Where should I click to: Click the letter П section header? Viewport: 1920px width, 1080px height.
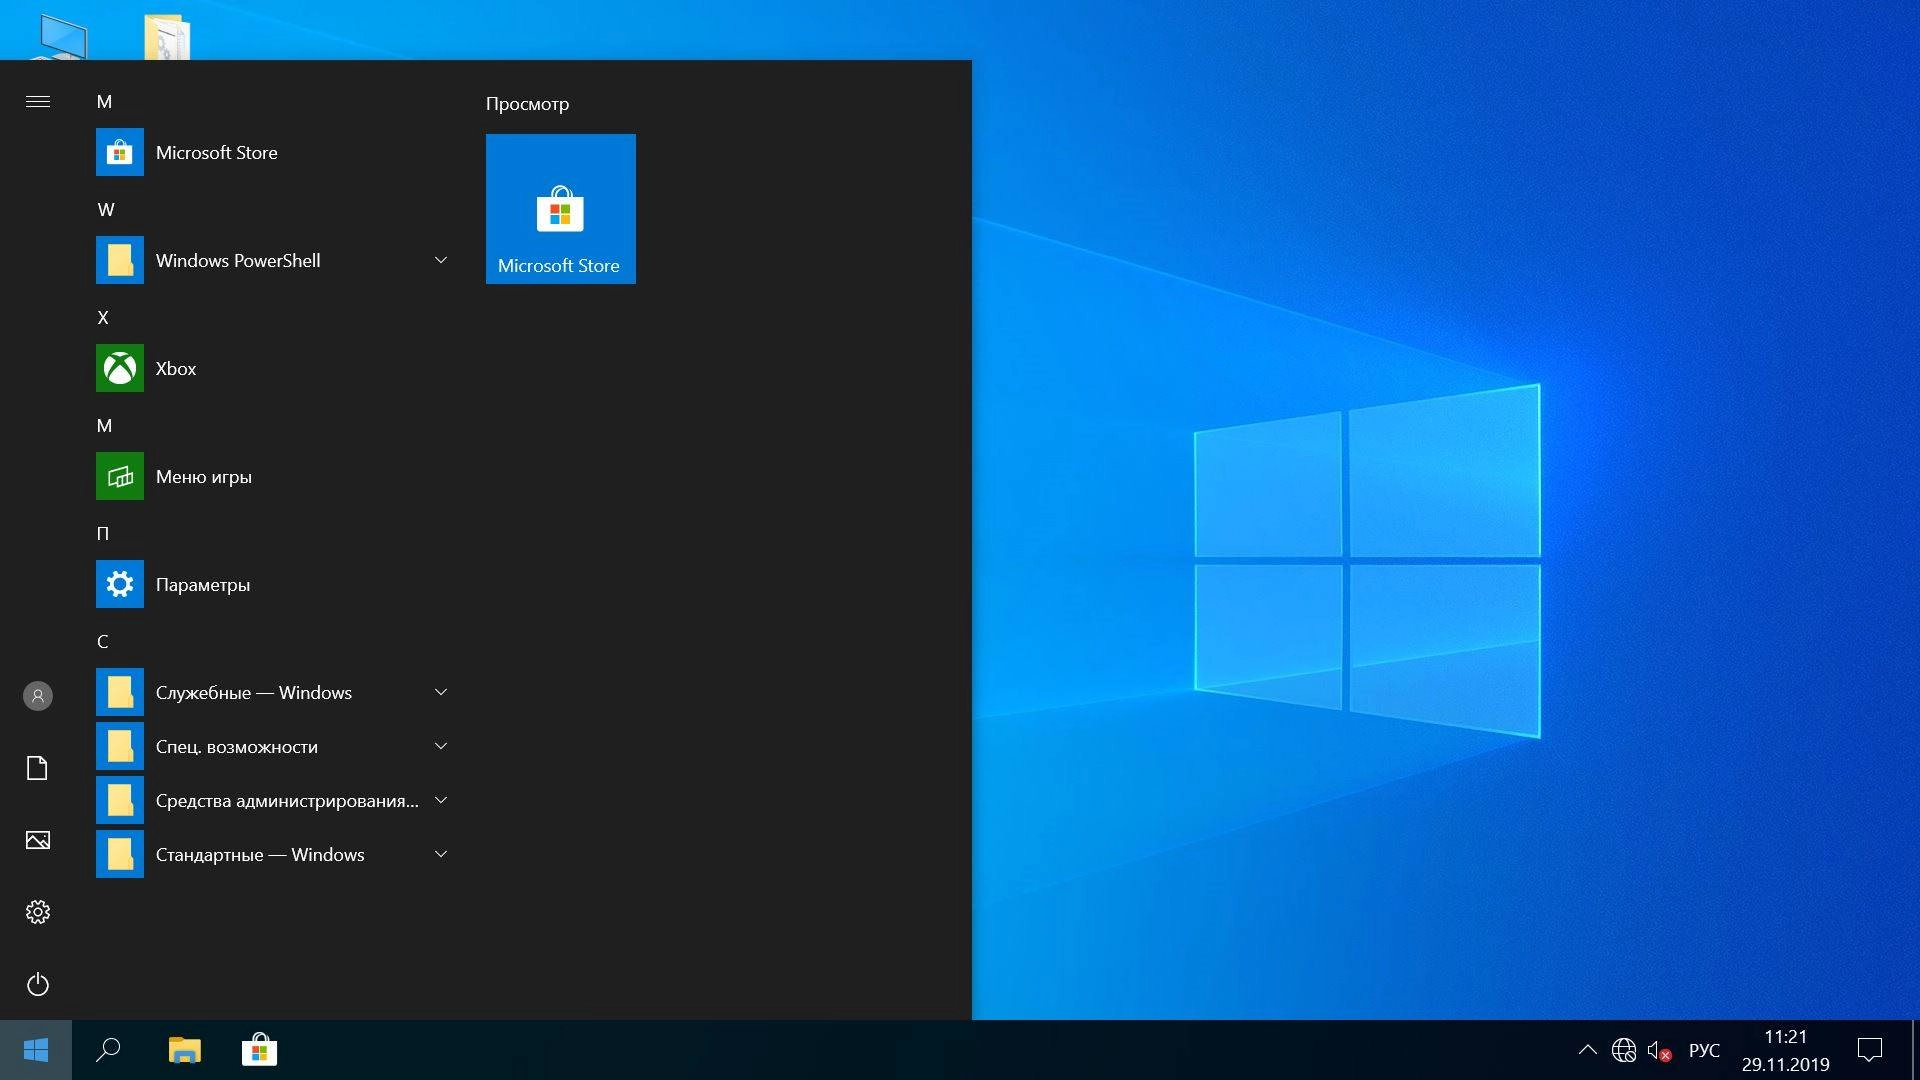[103, 534]
